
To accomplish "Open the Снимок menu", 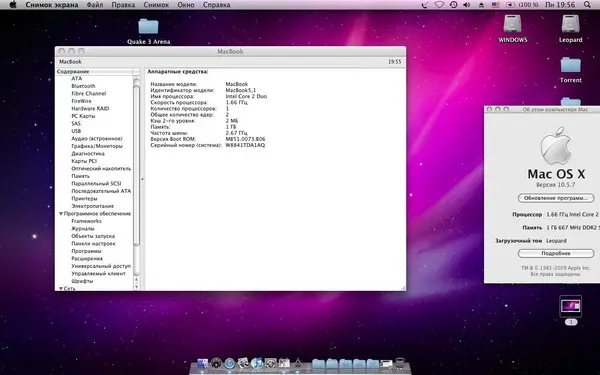I will (156, 5).
